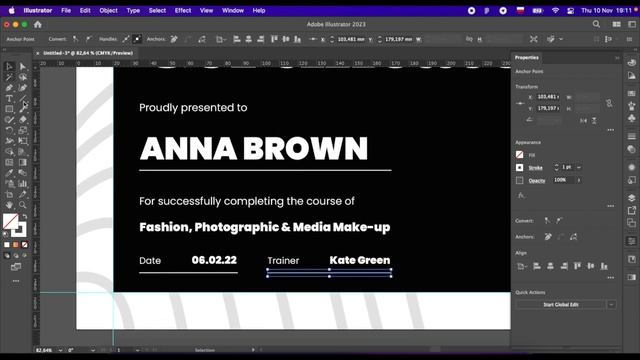
Task: Select the Eyedropper tool
Action: click(9, 173)
